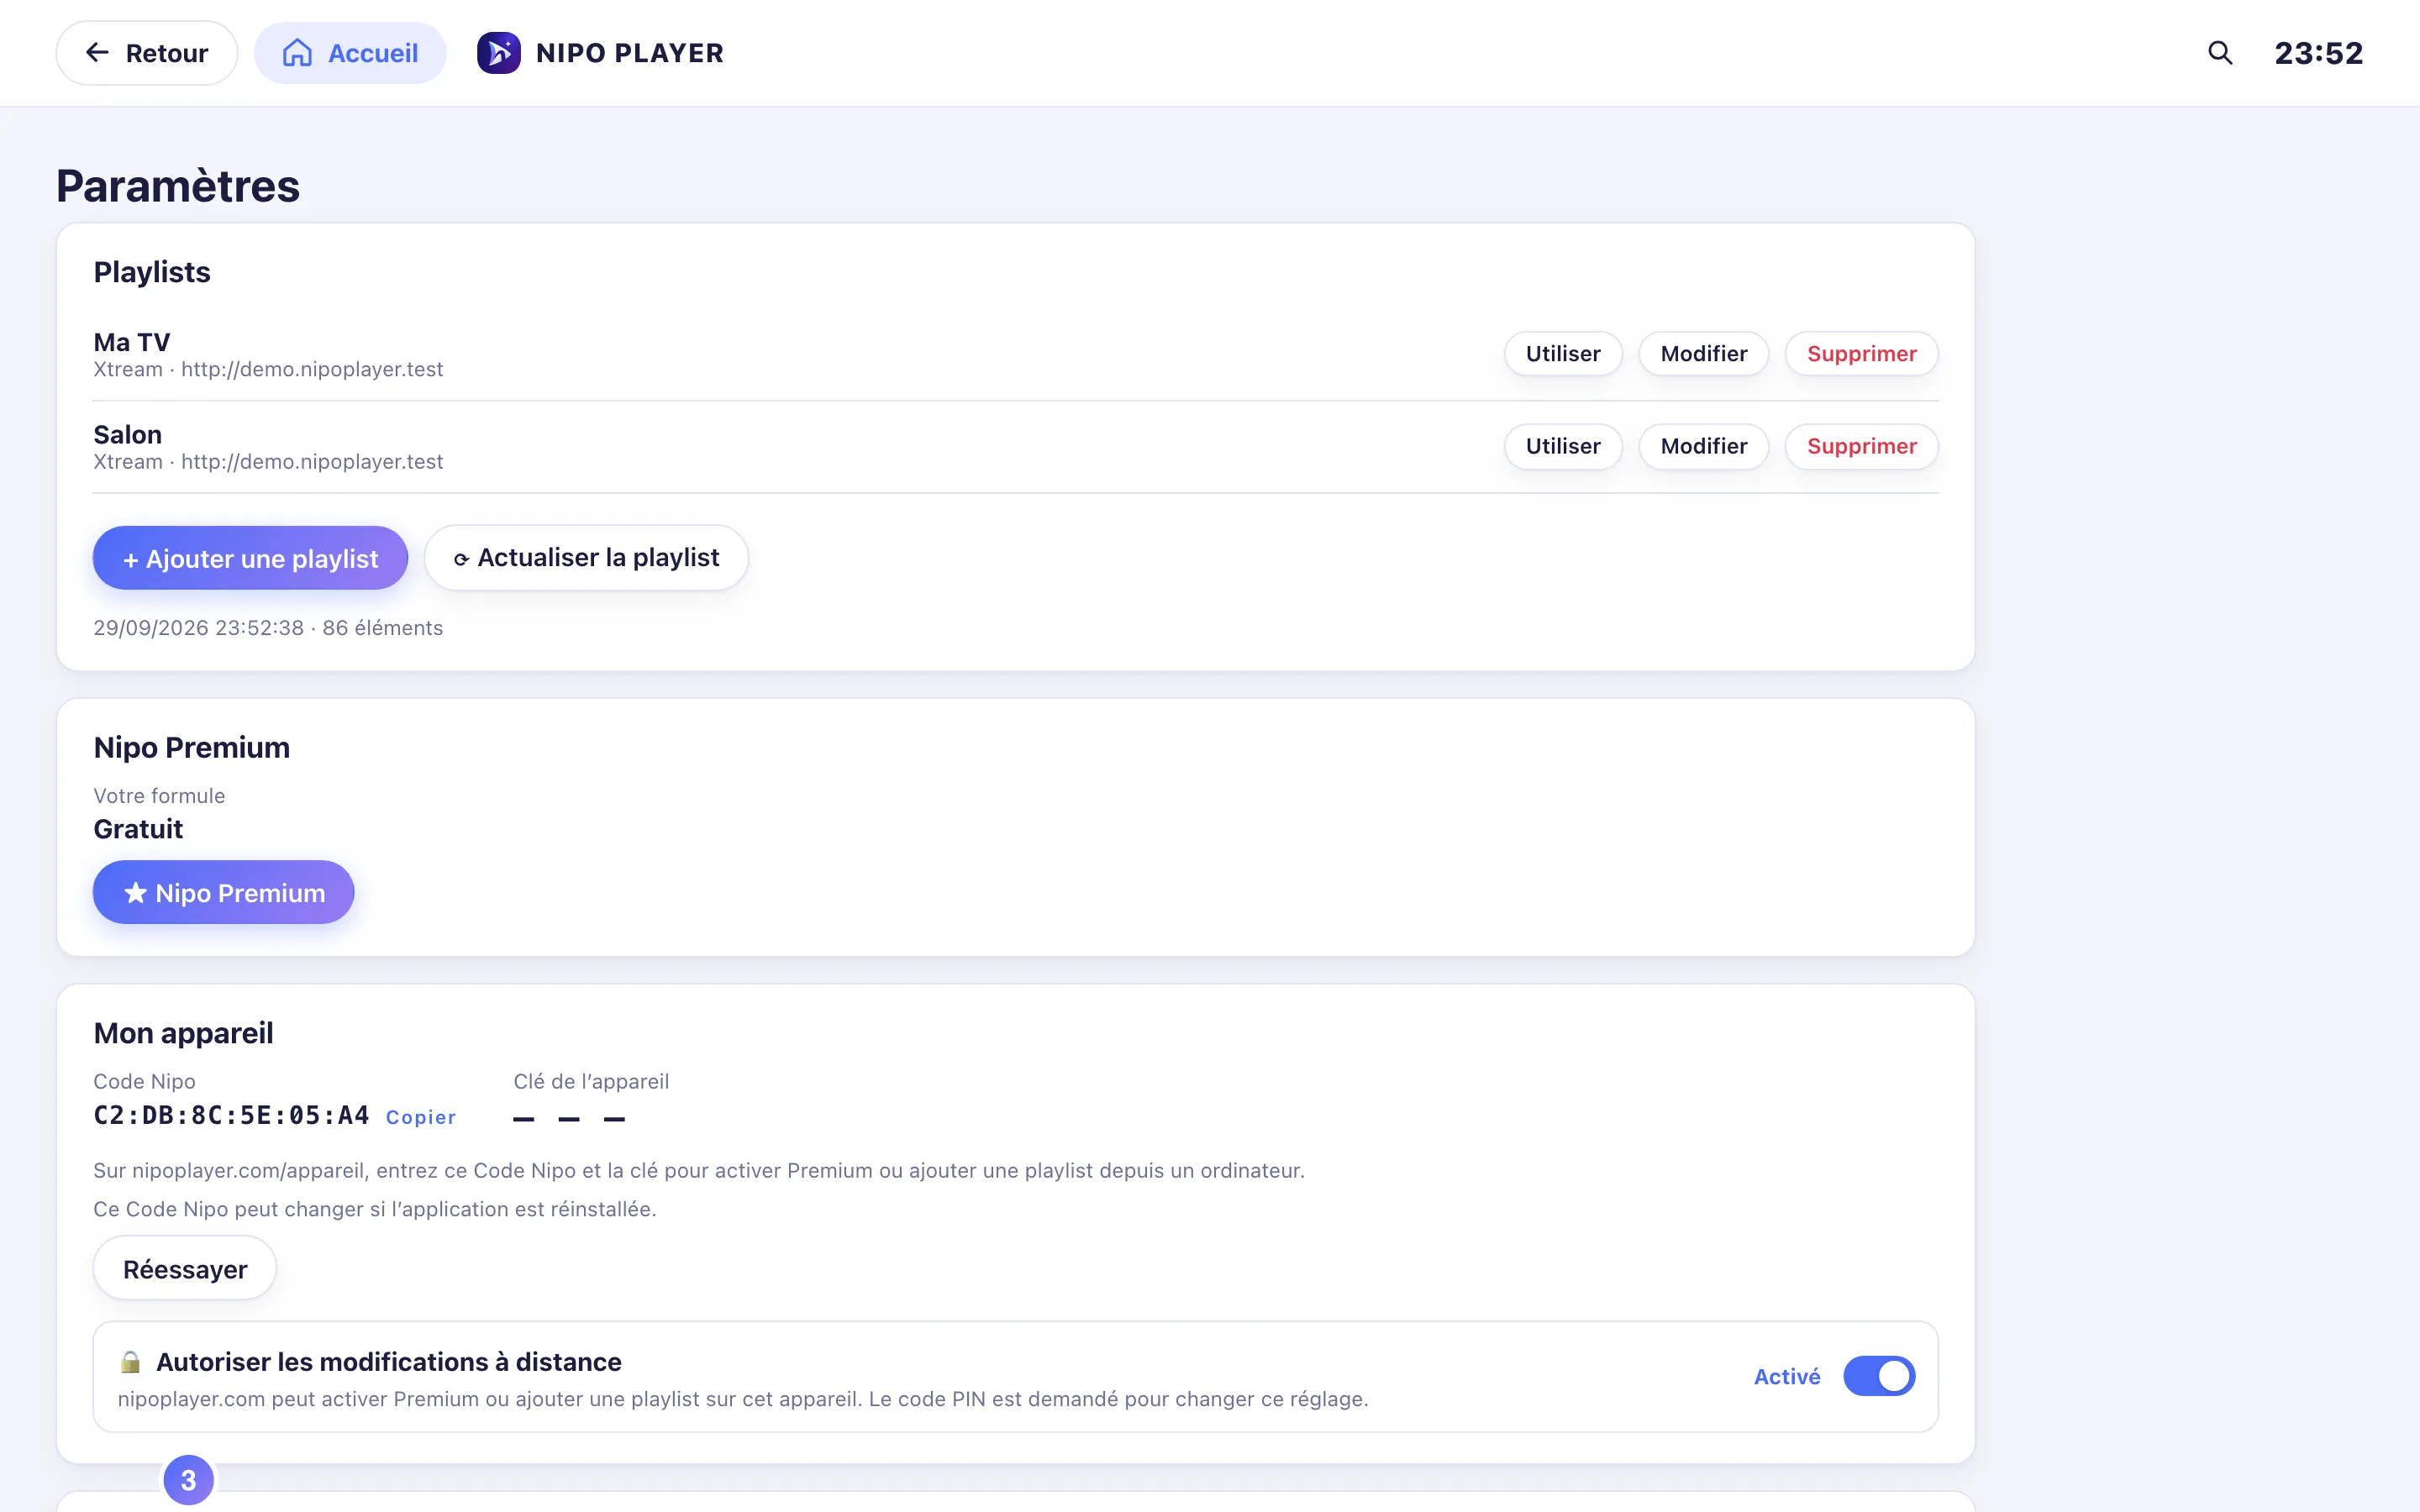Modify the Salon playlist
Viewport: 2420px width, 1512px height.
point(1704,446)
